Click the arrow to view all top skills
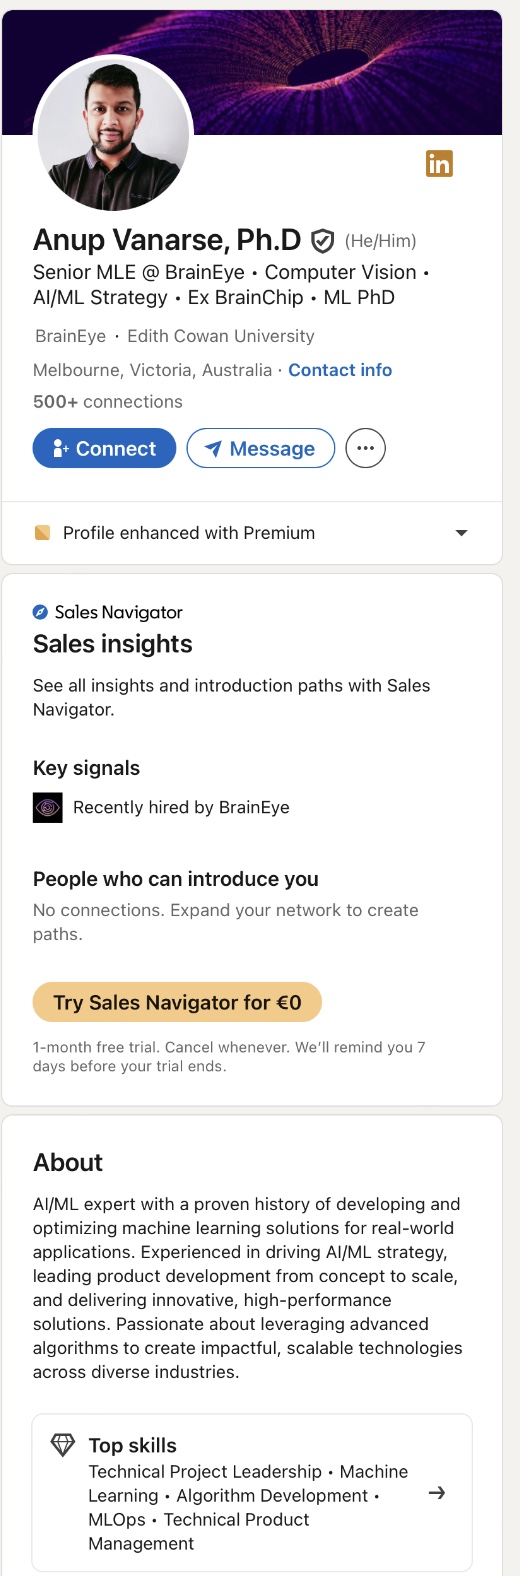The height and width of the screenshot is (1576, 520). point(436,1493)
